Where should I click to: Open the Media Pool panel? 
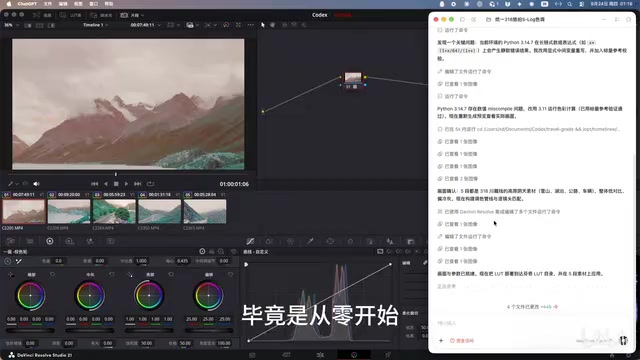click(101, 15)
